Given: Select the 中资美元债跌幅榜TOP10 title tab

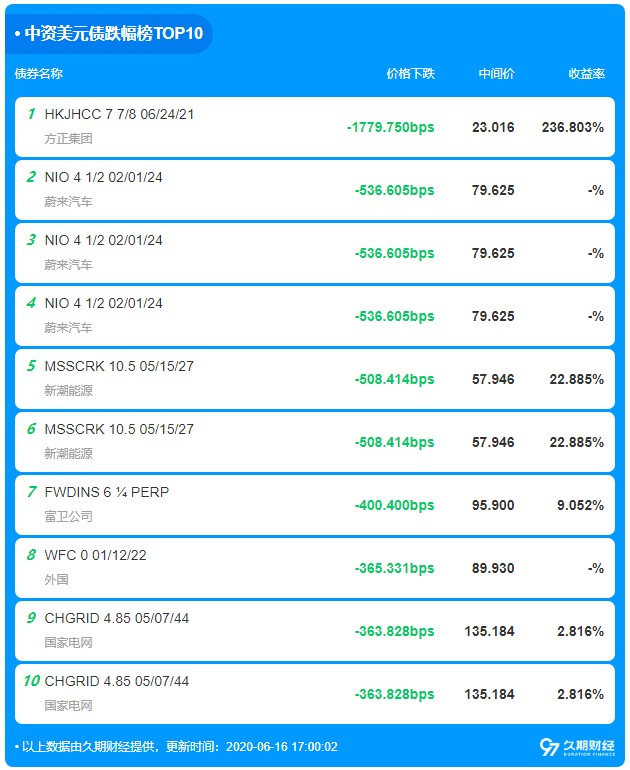Looking at the screenshot, I should click(109, 33).
